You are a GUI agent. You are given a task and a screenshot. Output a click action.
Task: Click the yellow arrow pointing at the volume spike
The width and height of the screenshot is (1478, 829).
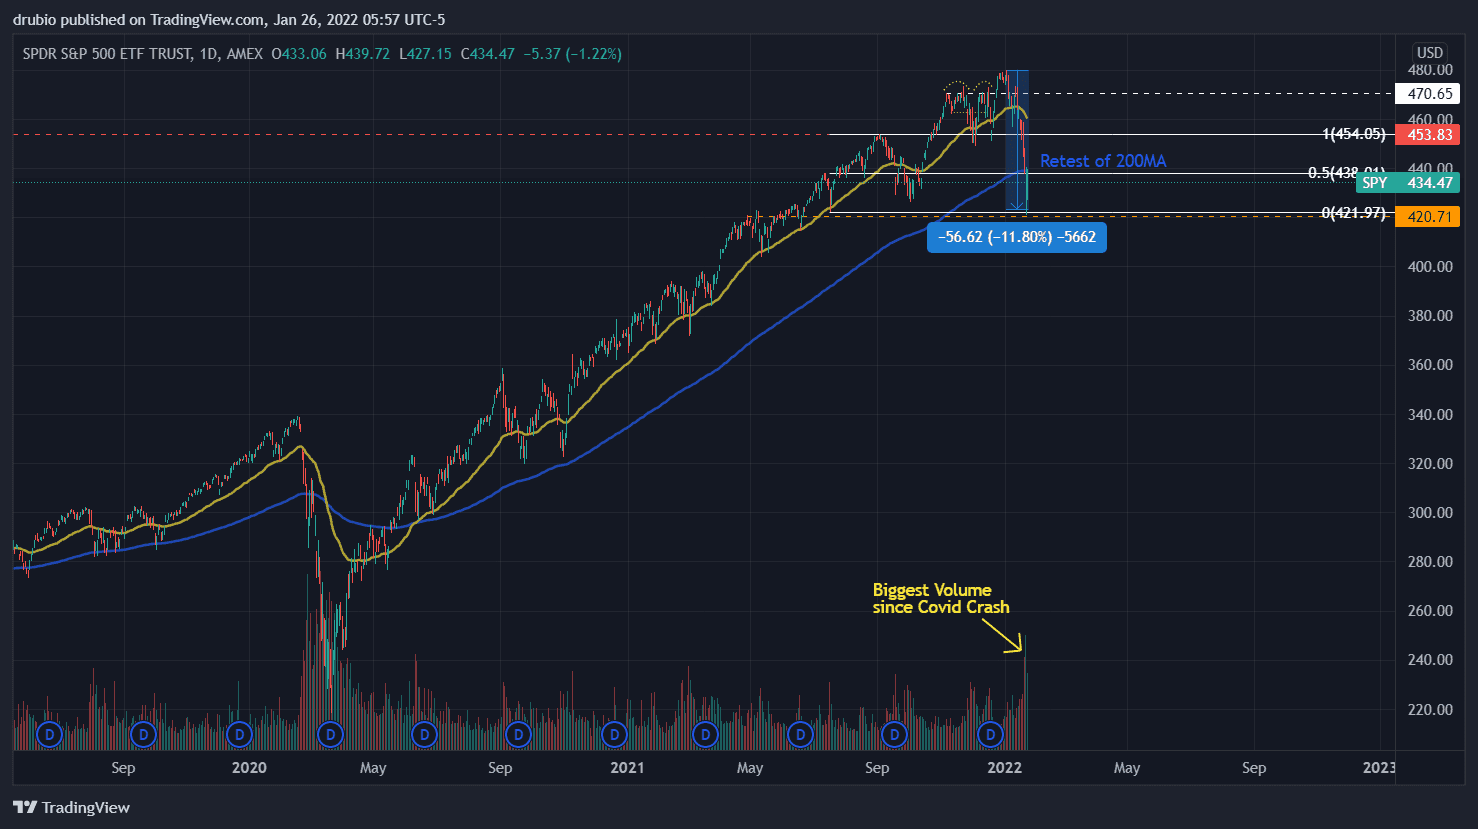coord(1003,636)
